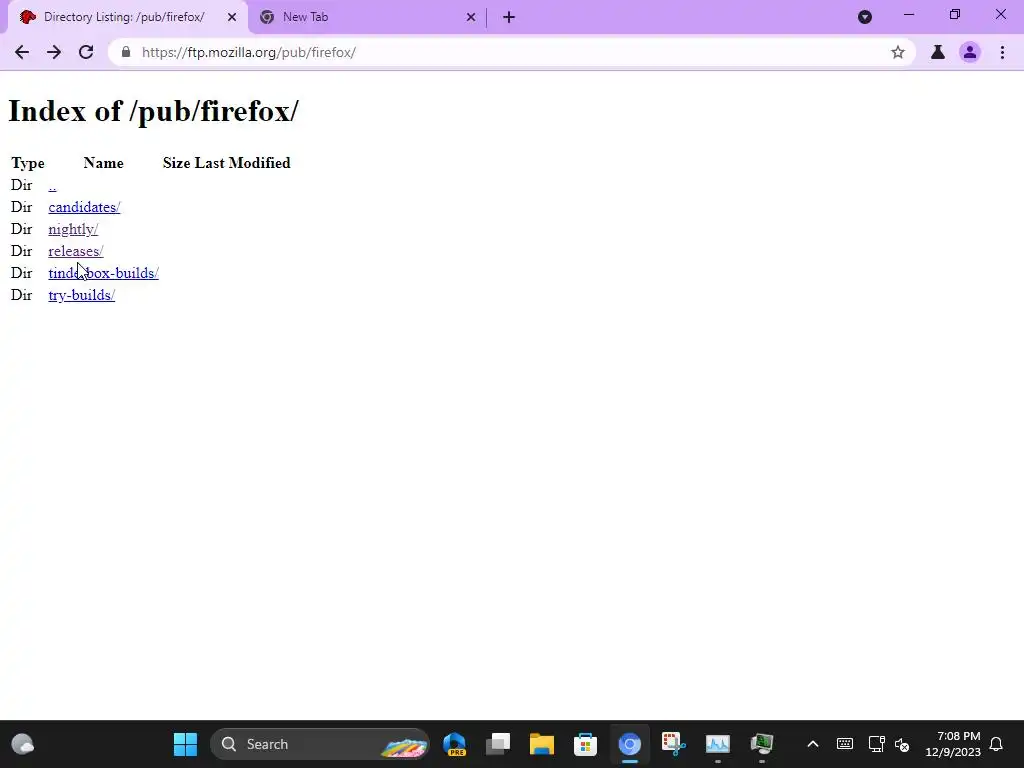Open File Explorer from taskbar
Image resolution: width=1024 pixels, height=768 pixels.
point(542,744)
